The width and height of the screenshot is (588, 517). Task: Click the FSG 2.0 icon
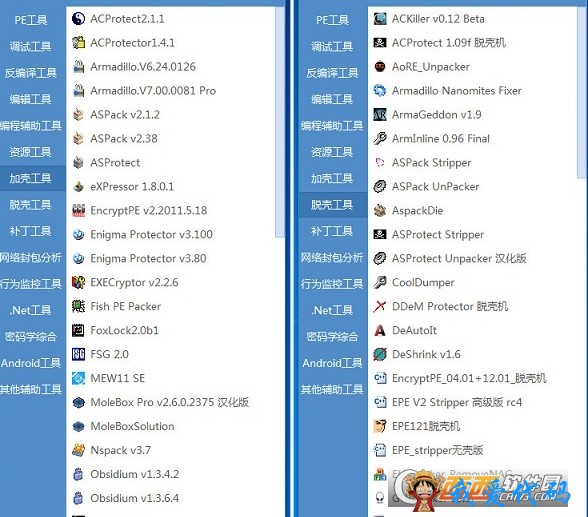click(x=78, y=354)
